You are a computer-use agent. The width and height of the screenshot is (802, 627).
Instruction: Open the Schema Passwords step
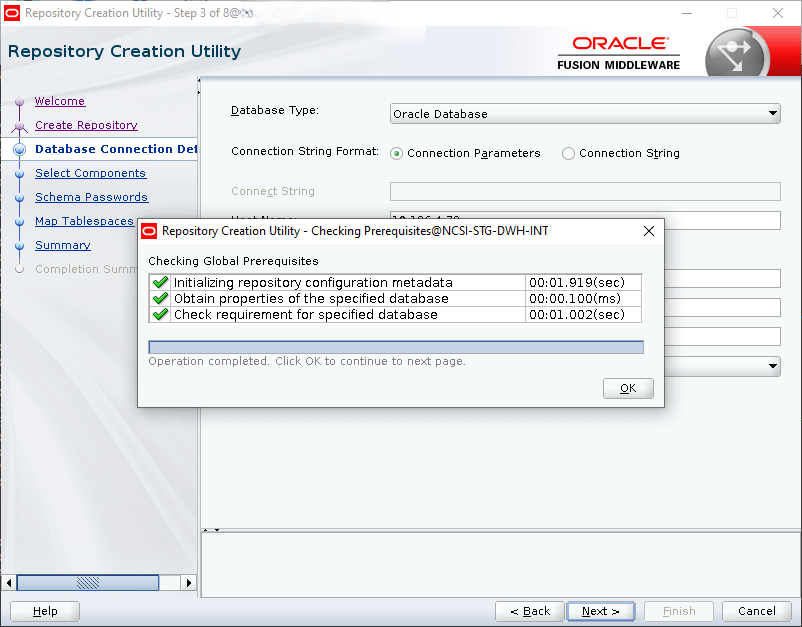[91, 197]
